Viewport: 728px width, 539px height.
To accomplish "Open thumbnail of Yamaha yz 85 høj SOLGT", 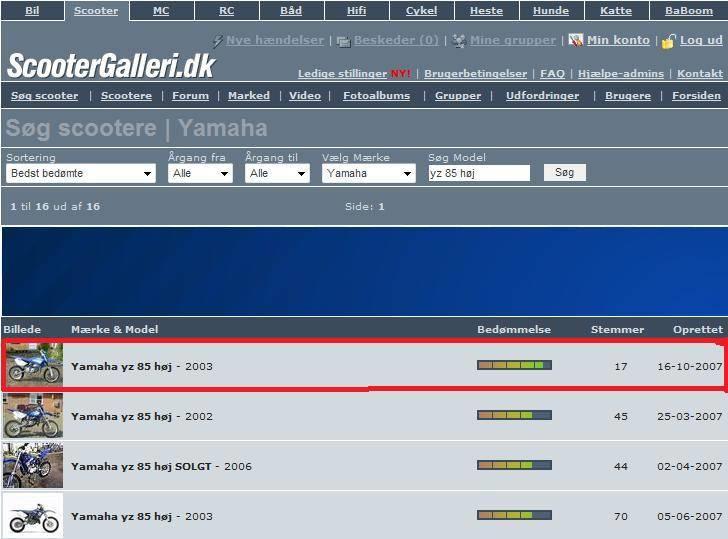I will coord(33,466).
